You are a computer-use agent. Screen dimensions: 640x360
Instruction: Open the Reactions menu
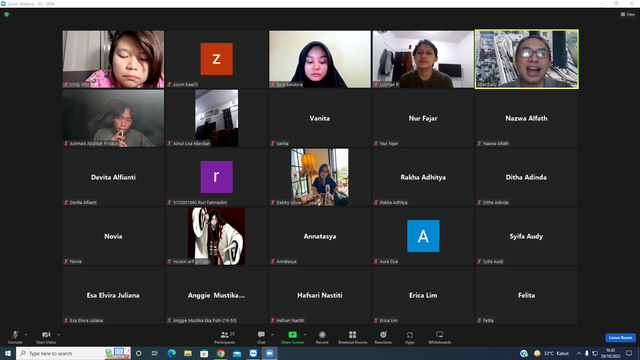pyautogui.click(x=383, y=337)
